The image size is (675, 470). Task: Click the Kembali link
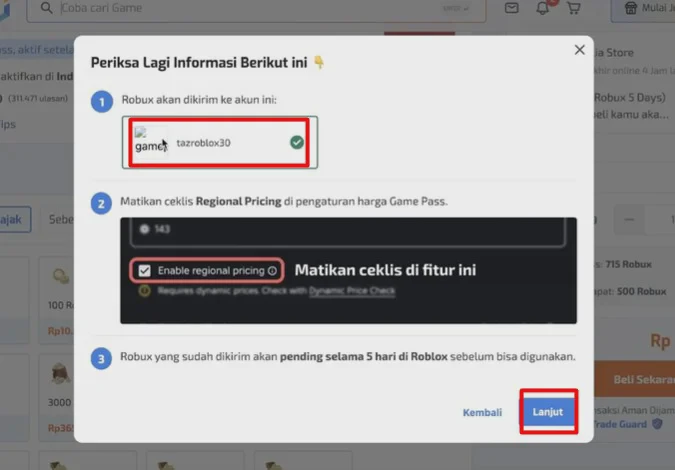pos(482,412)
